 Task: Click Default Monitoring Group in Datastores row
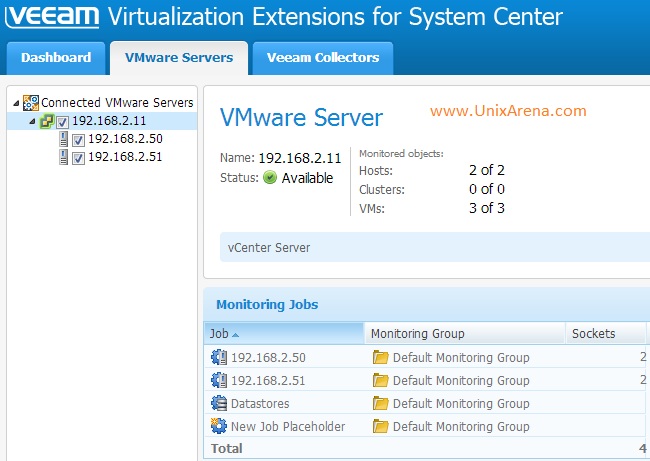click(461, 403)
